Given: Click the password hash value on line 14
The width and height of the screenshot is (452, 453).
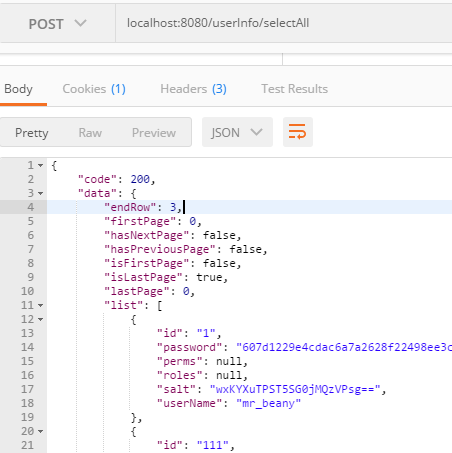Looking at the screenshot, I should click(x=344, y=347).
